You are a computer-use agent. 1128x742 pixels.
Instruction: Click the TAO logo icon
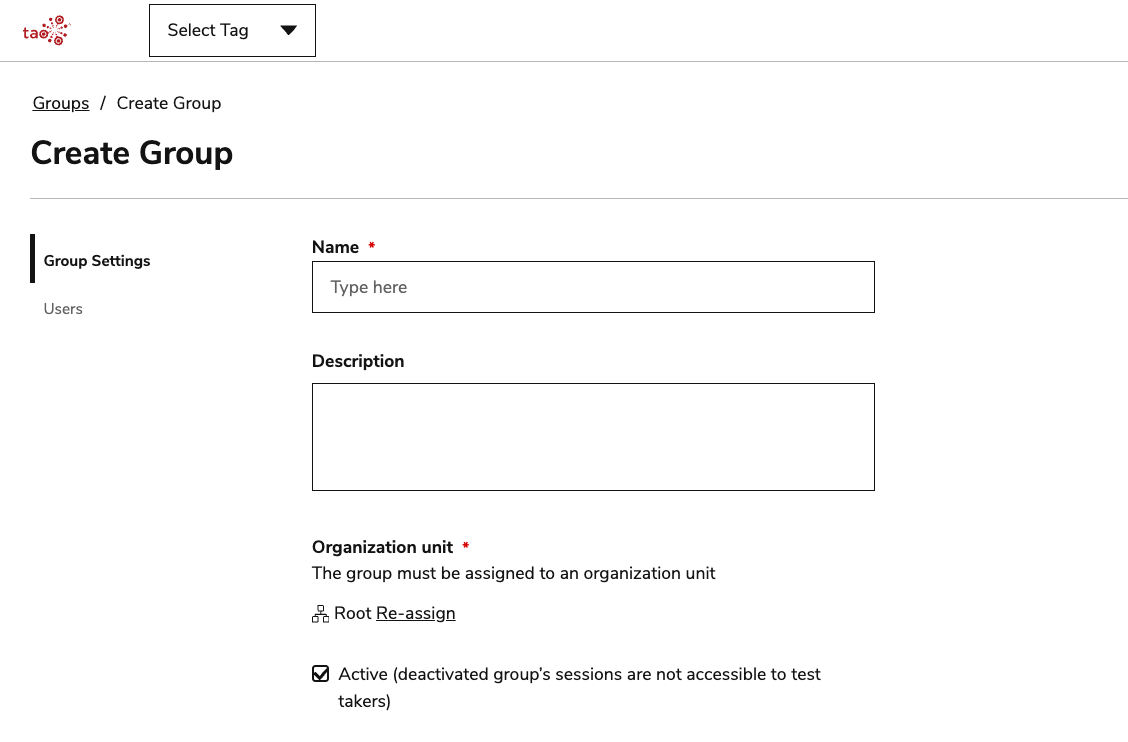46,30
